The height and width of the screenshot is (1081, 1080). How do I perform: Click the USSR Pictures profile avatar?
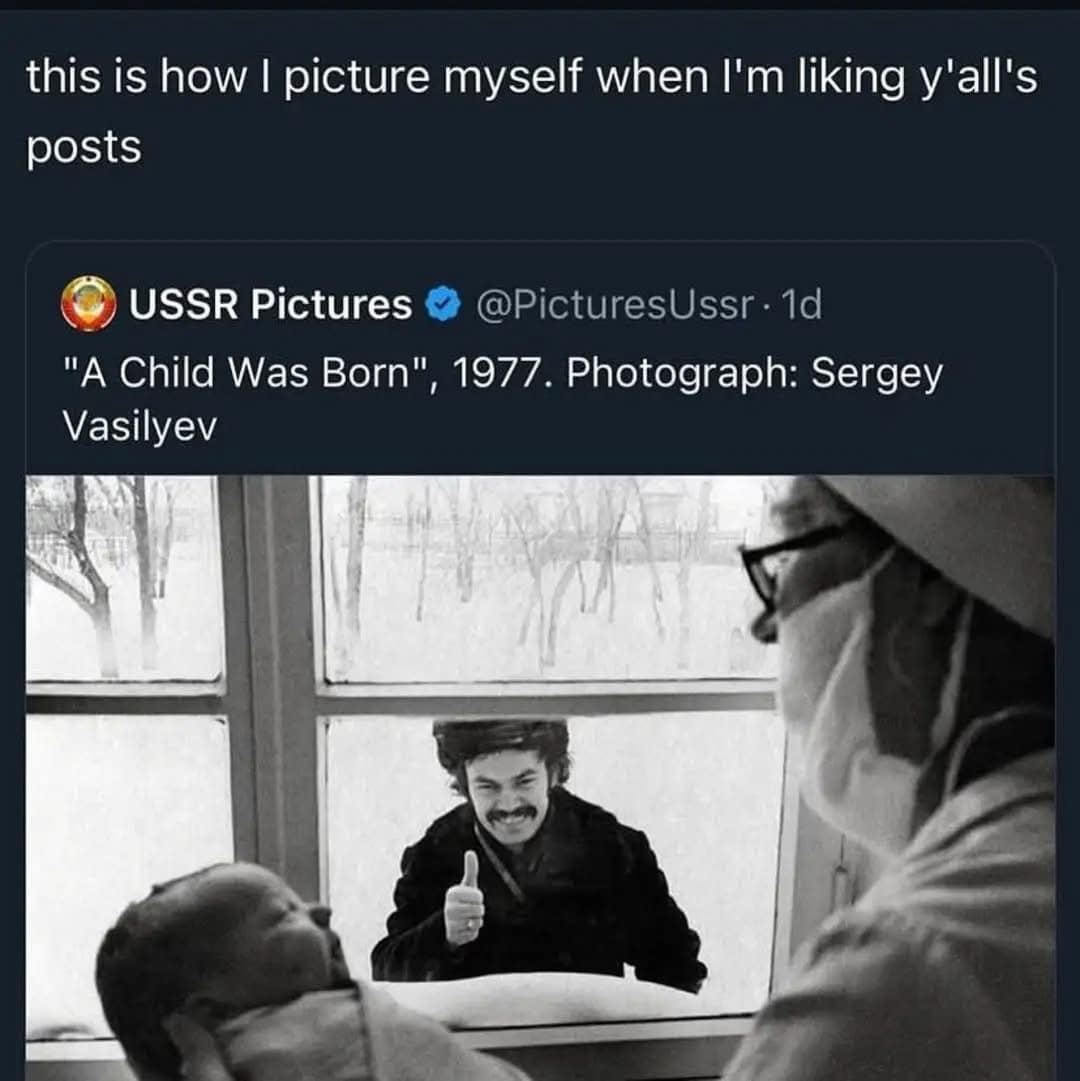[x=88, y=305]
